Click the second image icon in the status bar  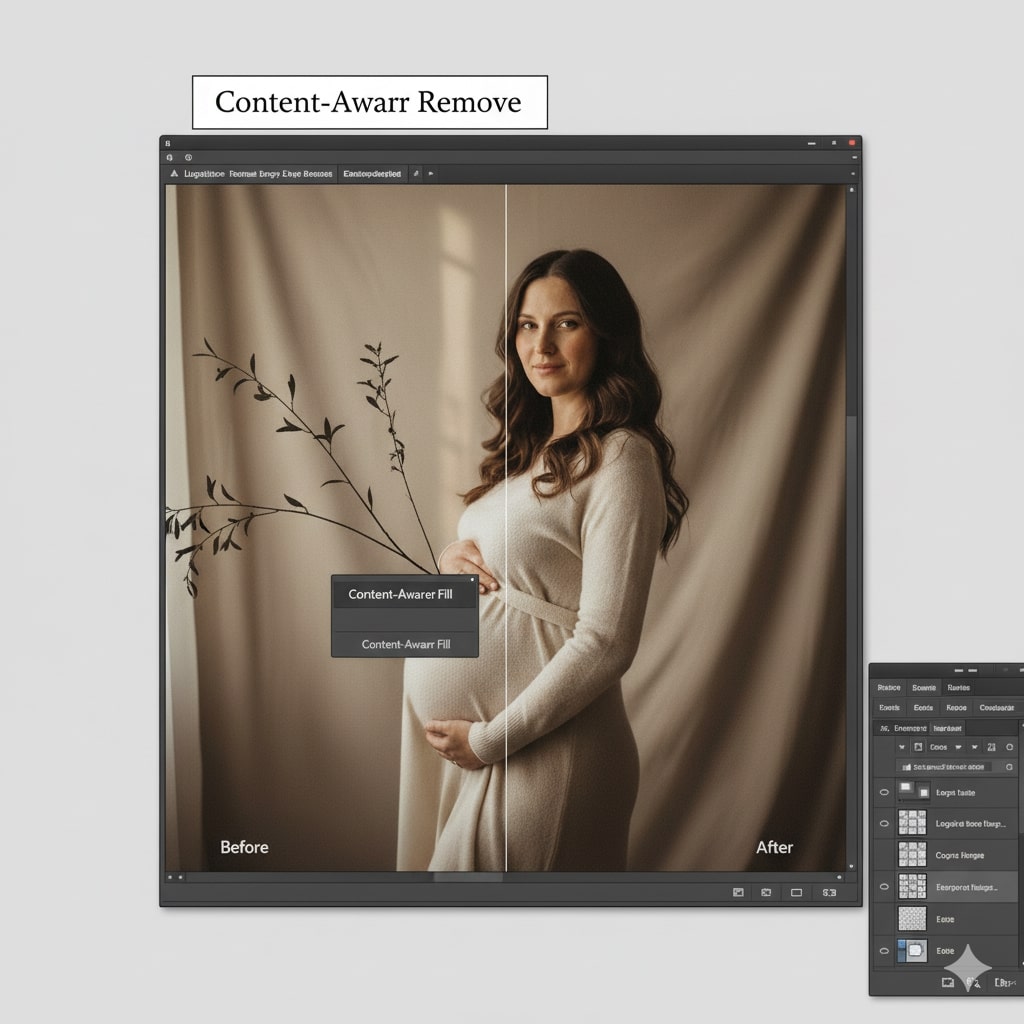766,892
